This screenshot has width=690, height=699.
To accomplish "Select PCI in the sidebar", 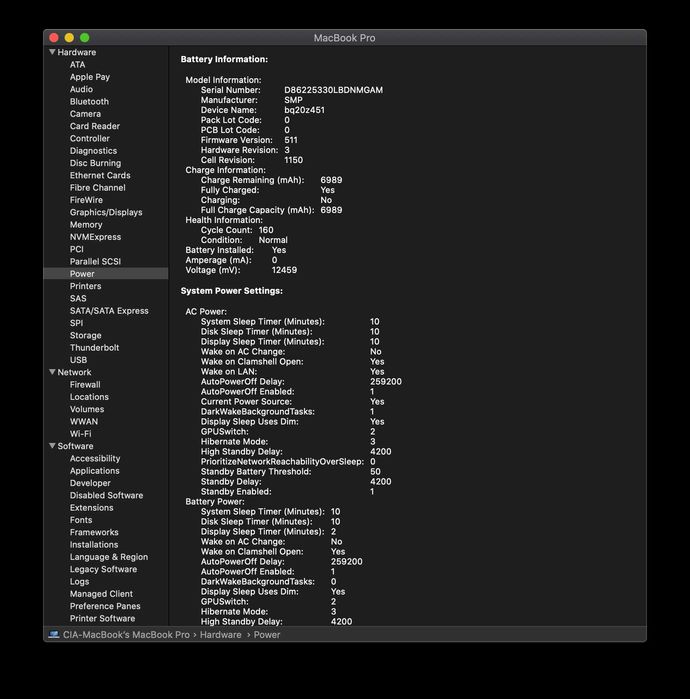I will pos(77,249).
